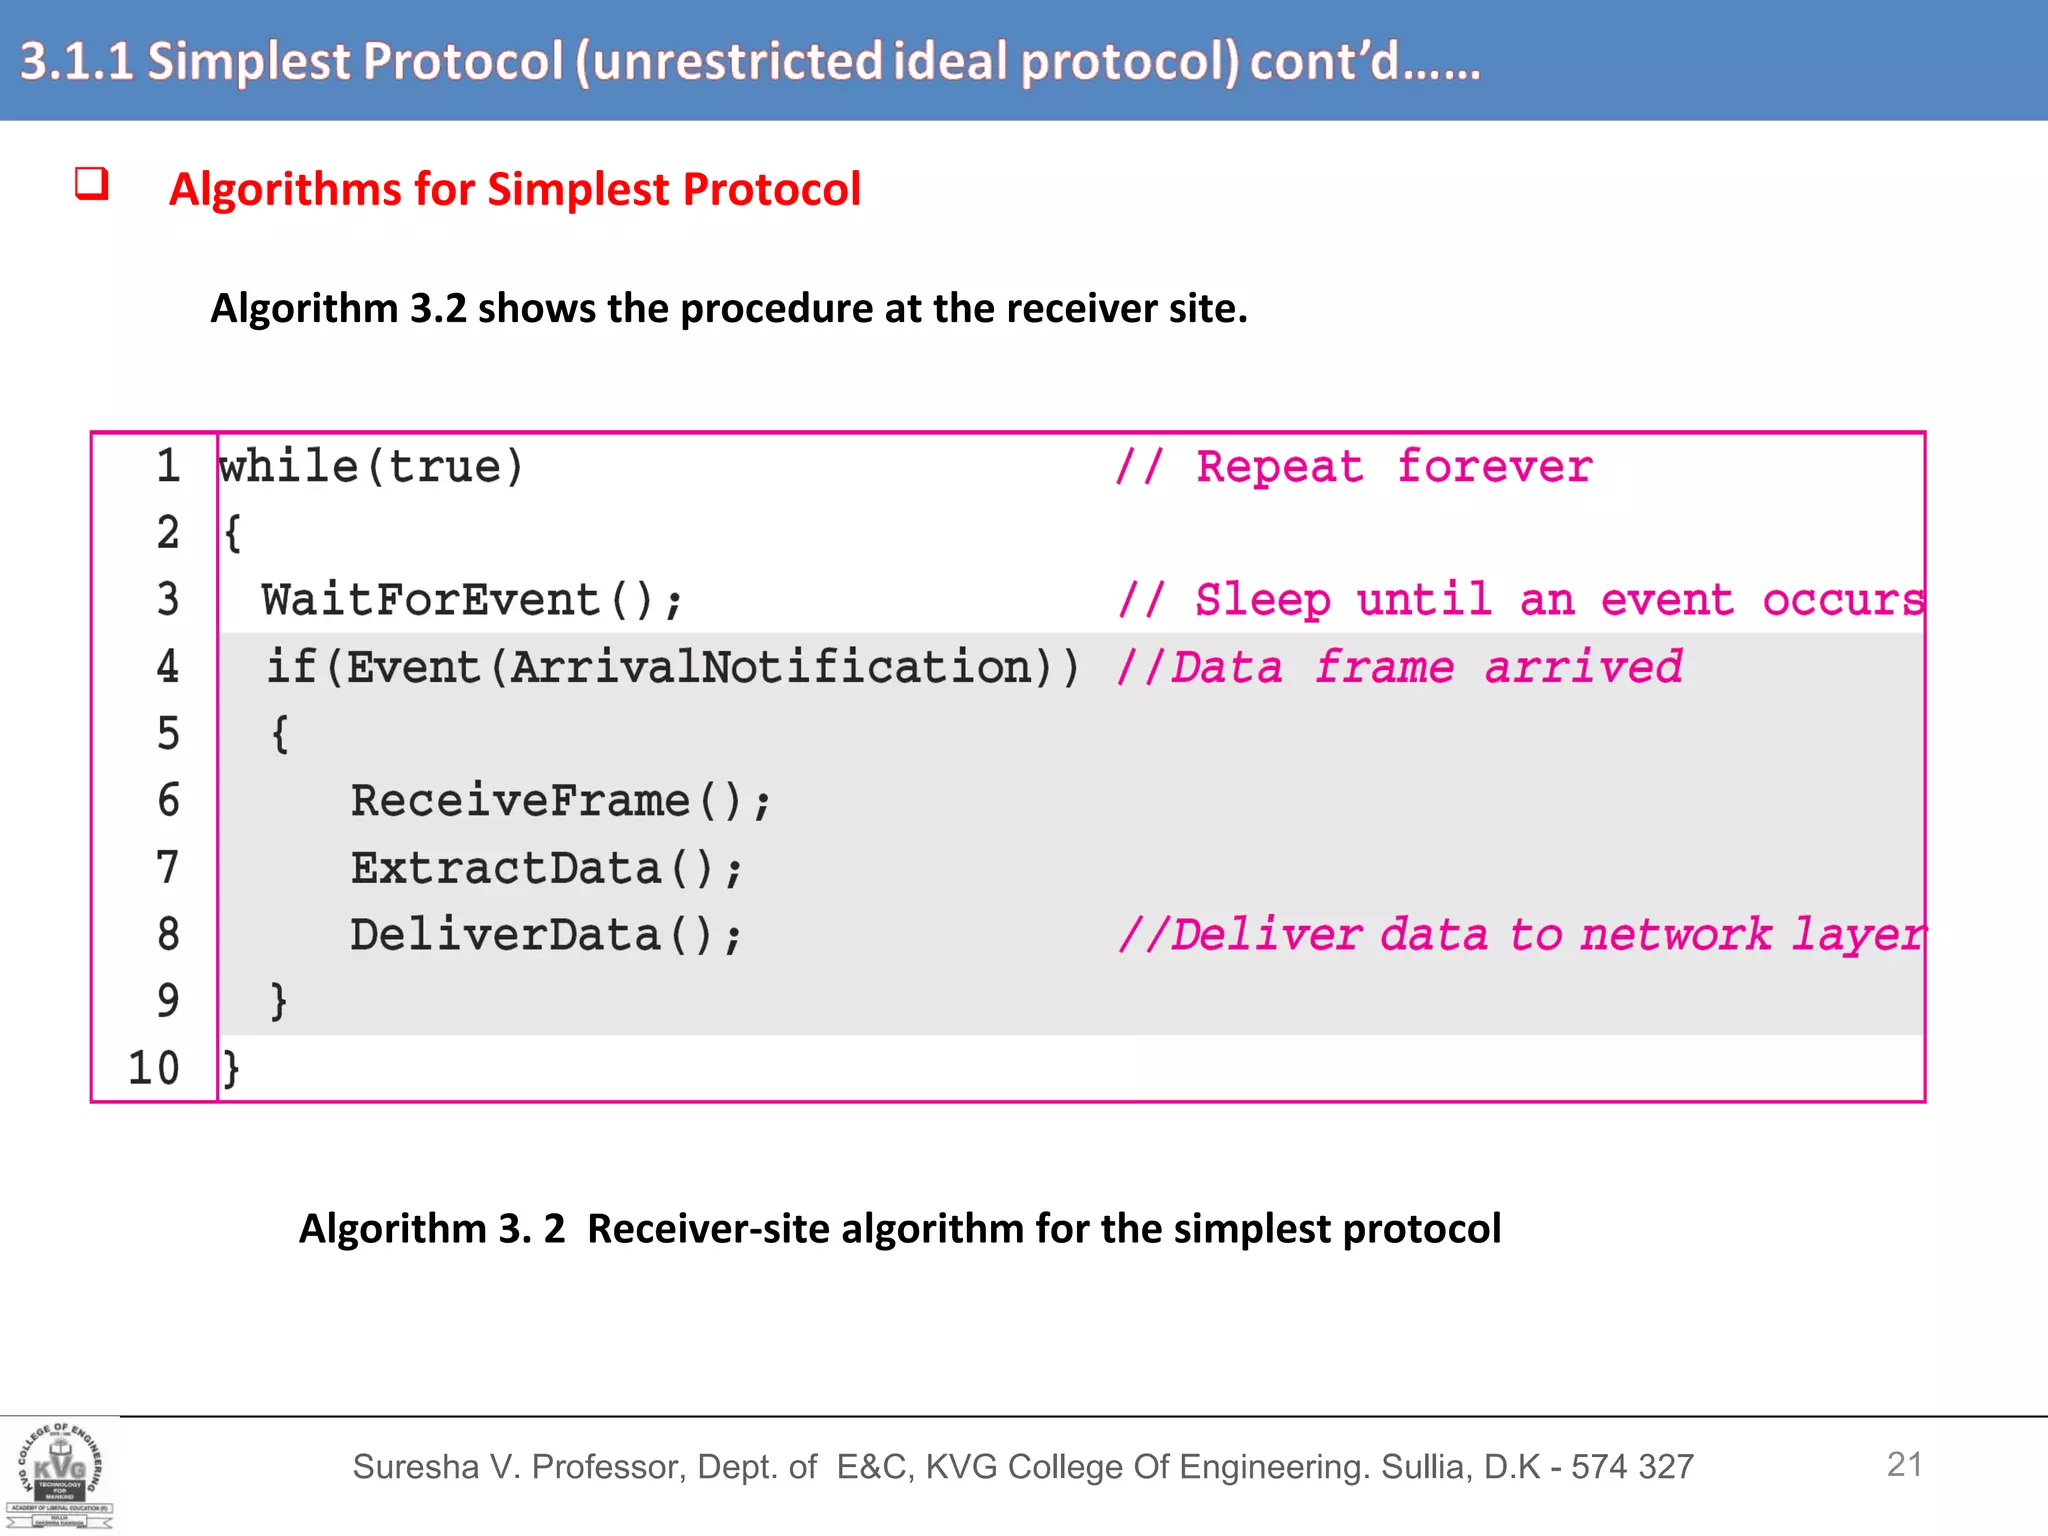This screenshot has width=2048, height=1536.
Task: Click the 'Algorithm 3.2 shows the procedure' sentence
Action: 729,308
